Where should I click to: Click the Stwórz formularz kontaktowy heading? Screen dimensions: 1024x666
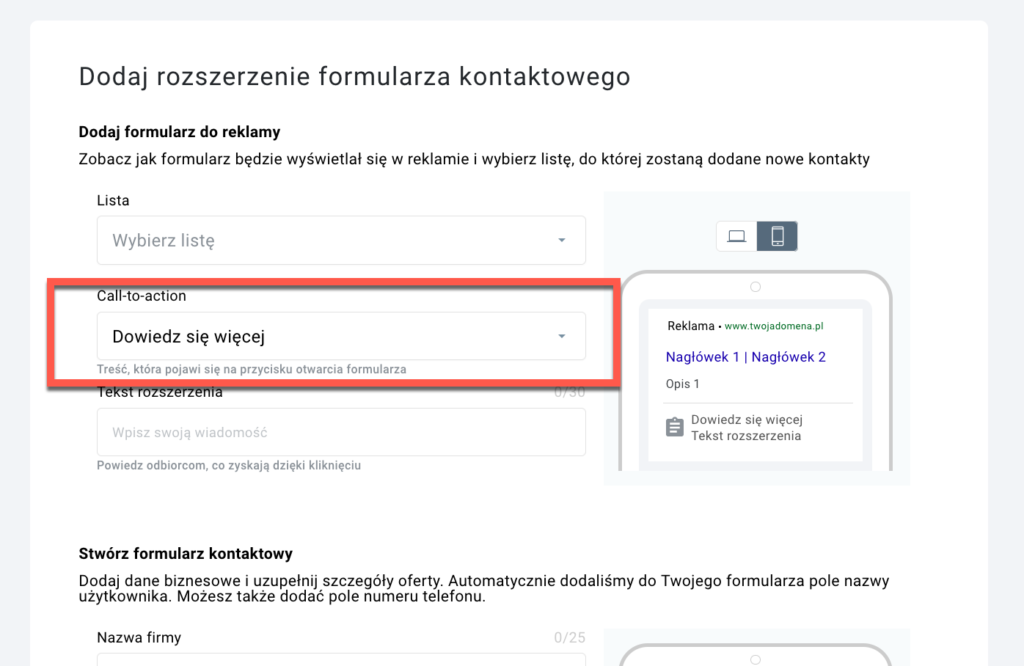(185, 554)
